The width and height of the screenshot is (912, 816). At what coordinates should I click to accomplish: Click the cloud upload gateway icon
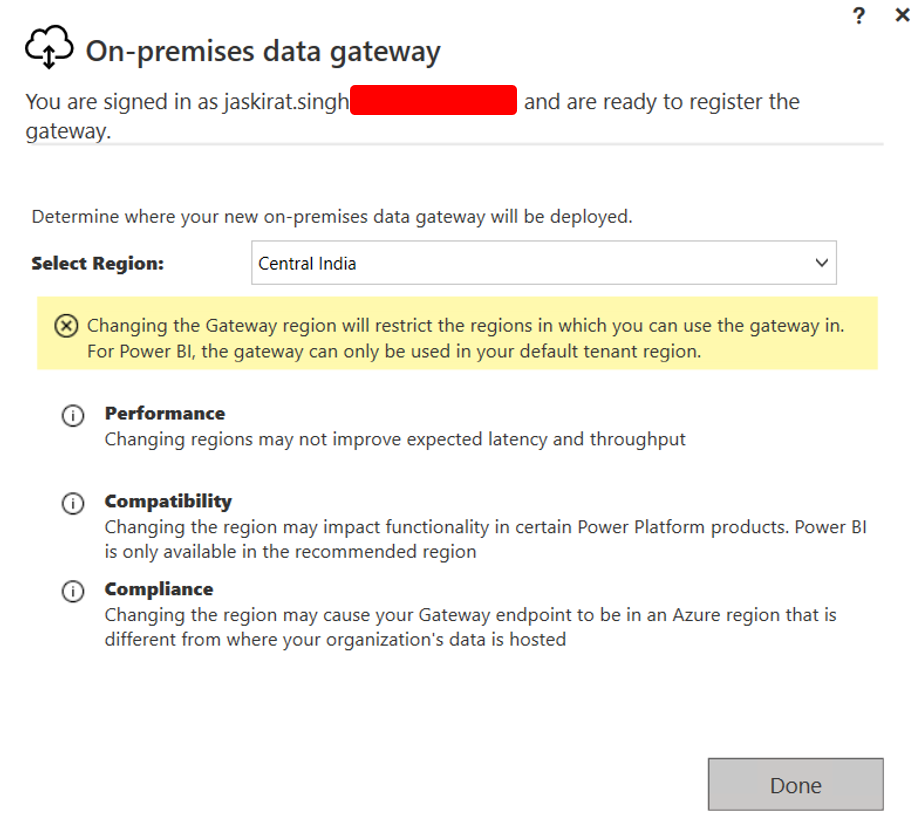[x=49, y=47]
